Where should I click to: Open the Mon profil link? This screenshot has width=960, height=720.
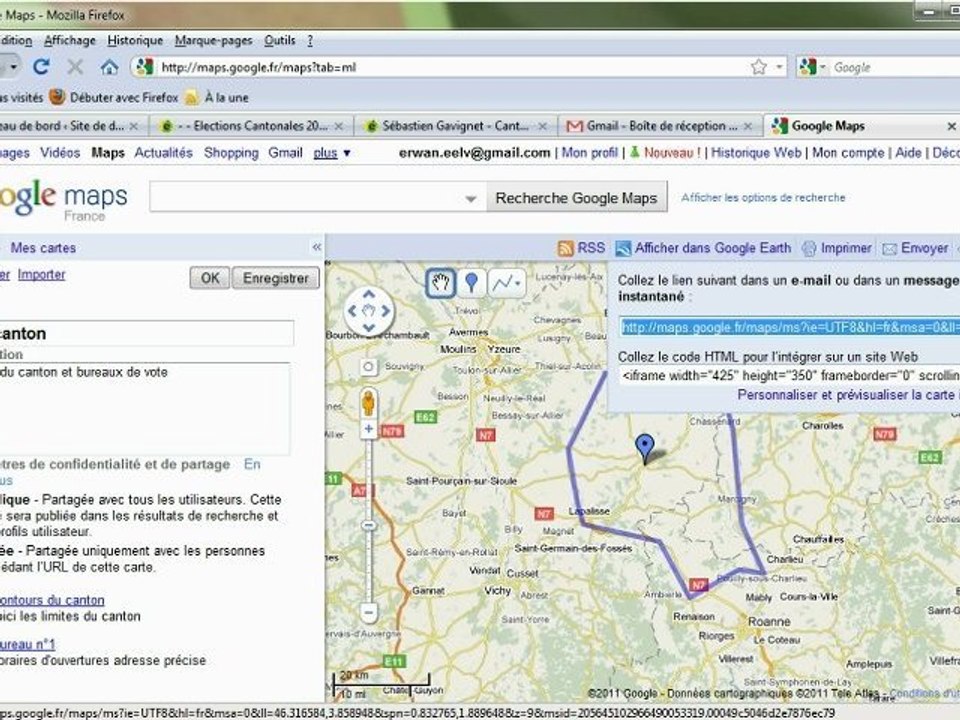[x=590, y=153]
